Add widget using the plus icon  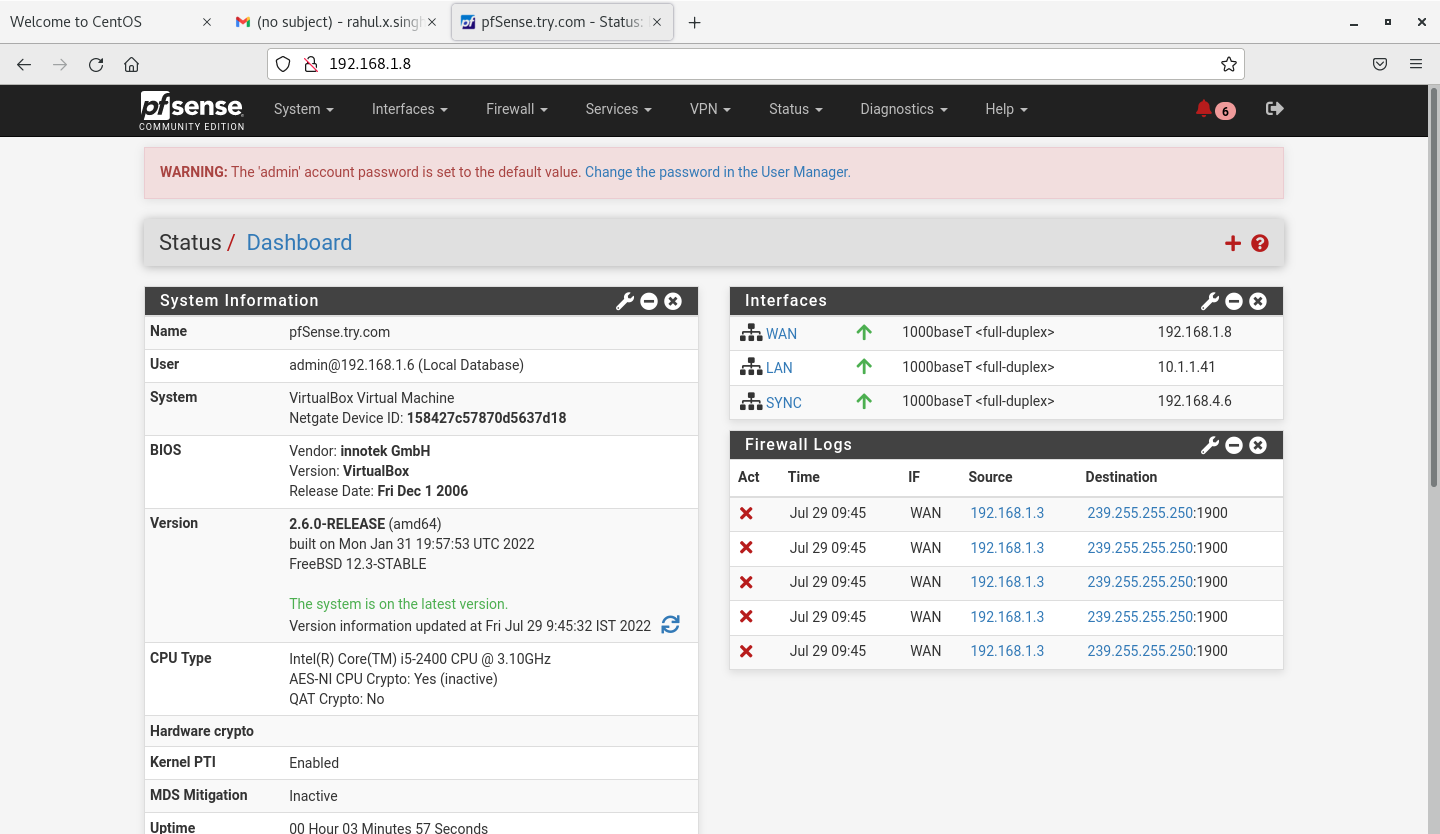pos(1233,243)
